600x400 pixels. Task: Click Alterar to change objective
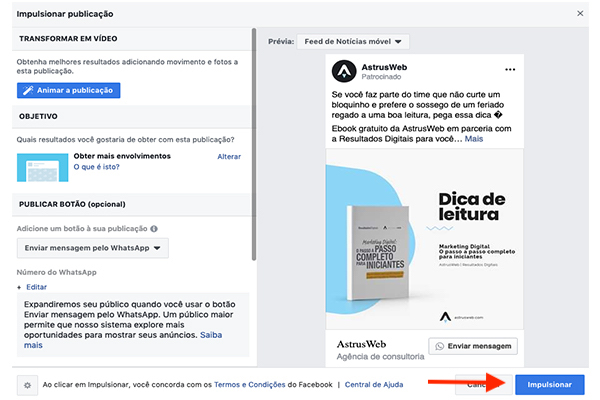(229, 156)
